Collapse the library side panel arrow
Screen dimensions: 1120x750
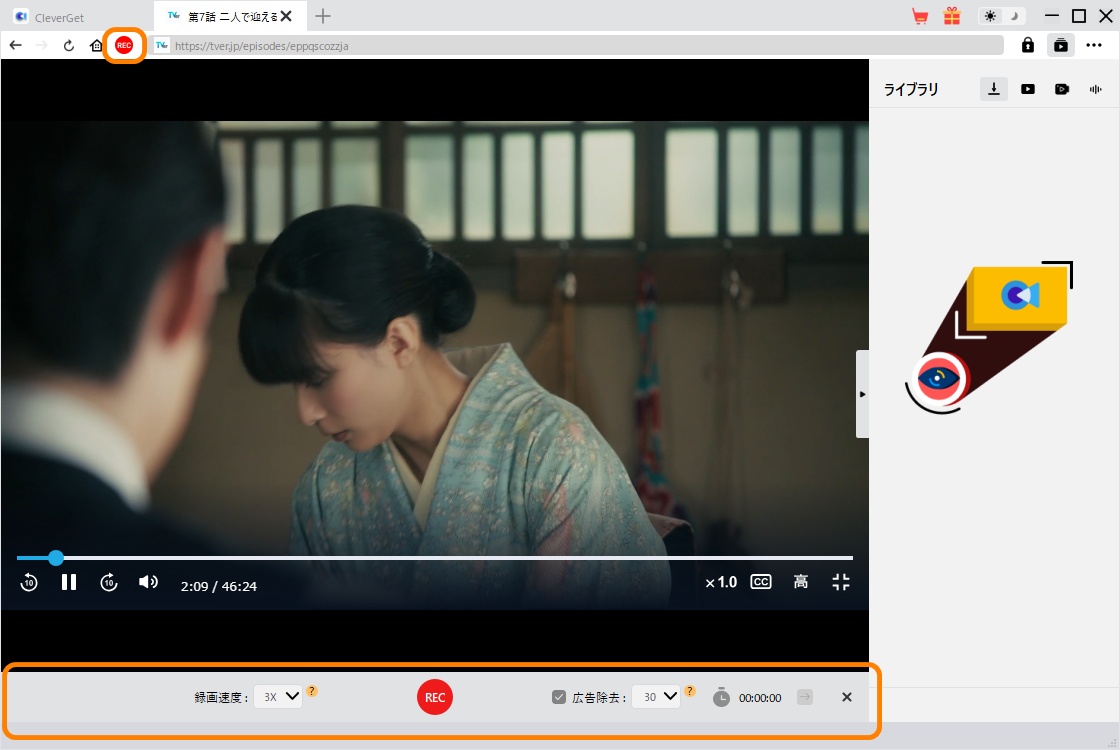tap(862, 394)
